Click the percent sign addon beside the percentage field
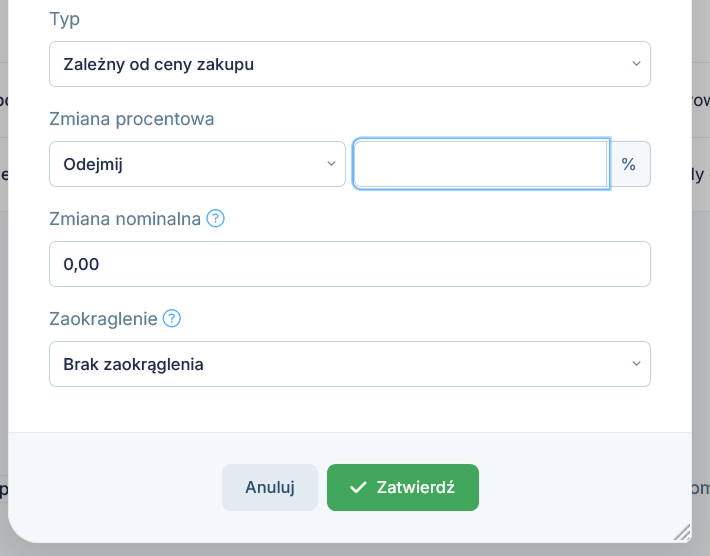710x556 pixels. 629,164
